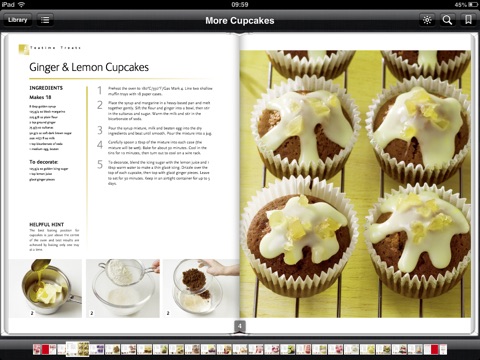This screenshot has width=480, height=360.
Task: Tap the yellow chapter icon square
Action: [24, 49]
